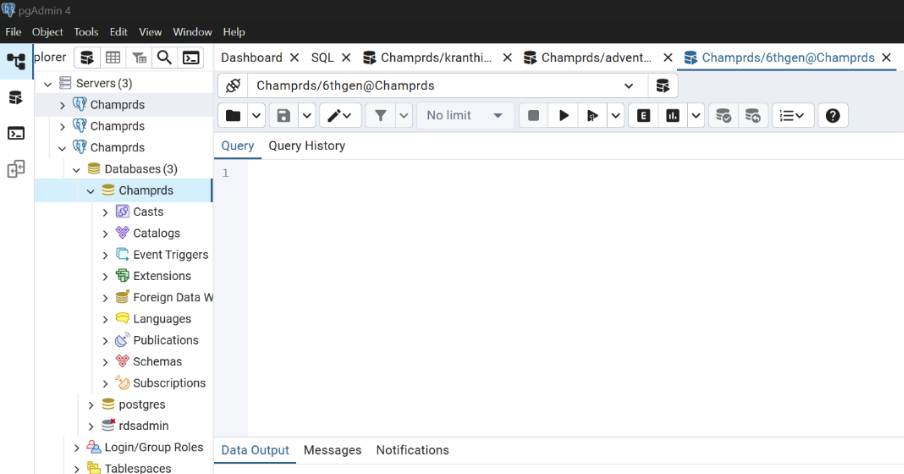Open dropdown arrow next to Filter
904x474 pixels.
coord(404,116)
